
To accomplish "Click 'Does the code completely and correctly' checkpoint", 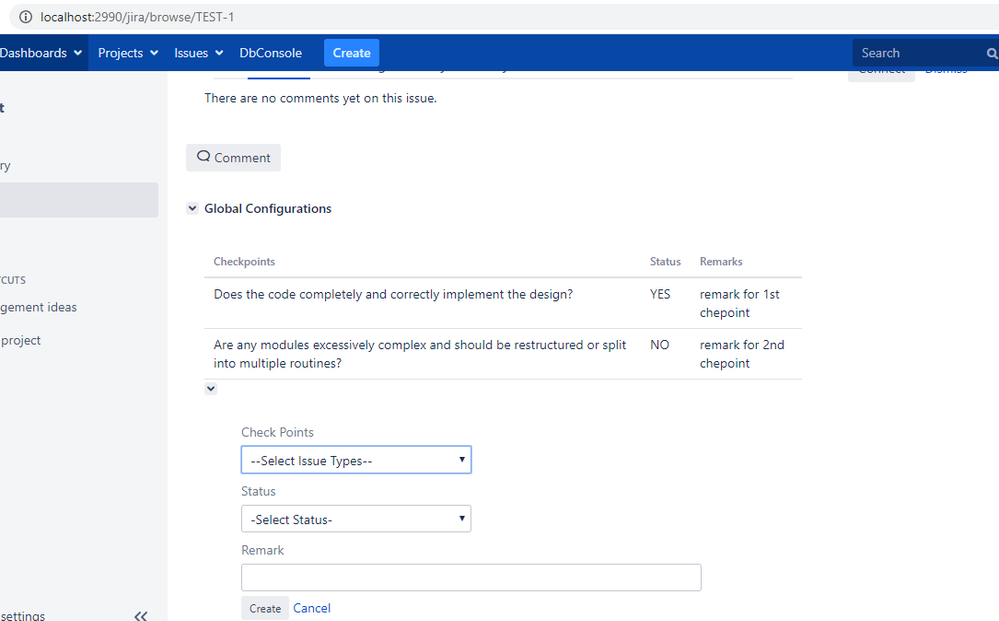I will click(393, 294).
